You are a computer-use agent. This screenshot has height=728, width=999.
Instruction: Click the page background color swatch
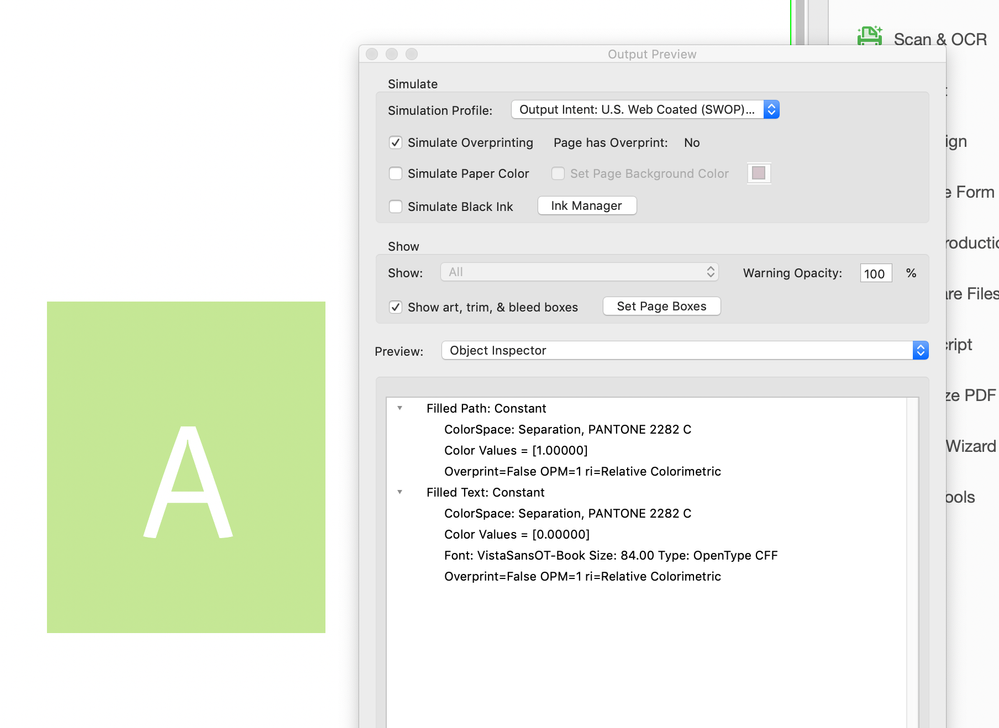(758, 173)
